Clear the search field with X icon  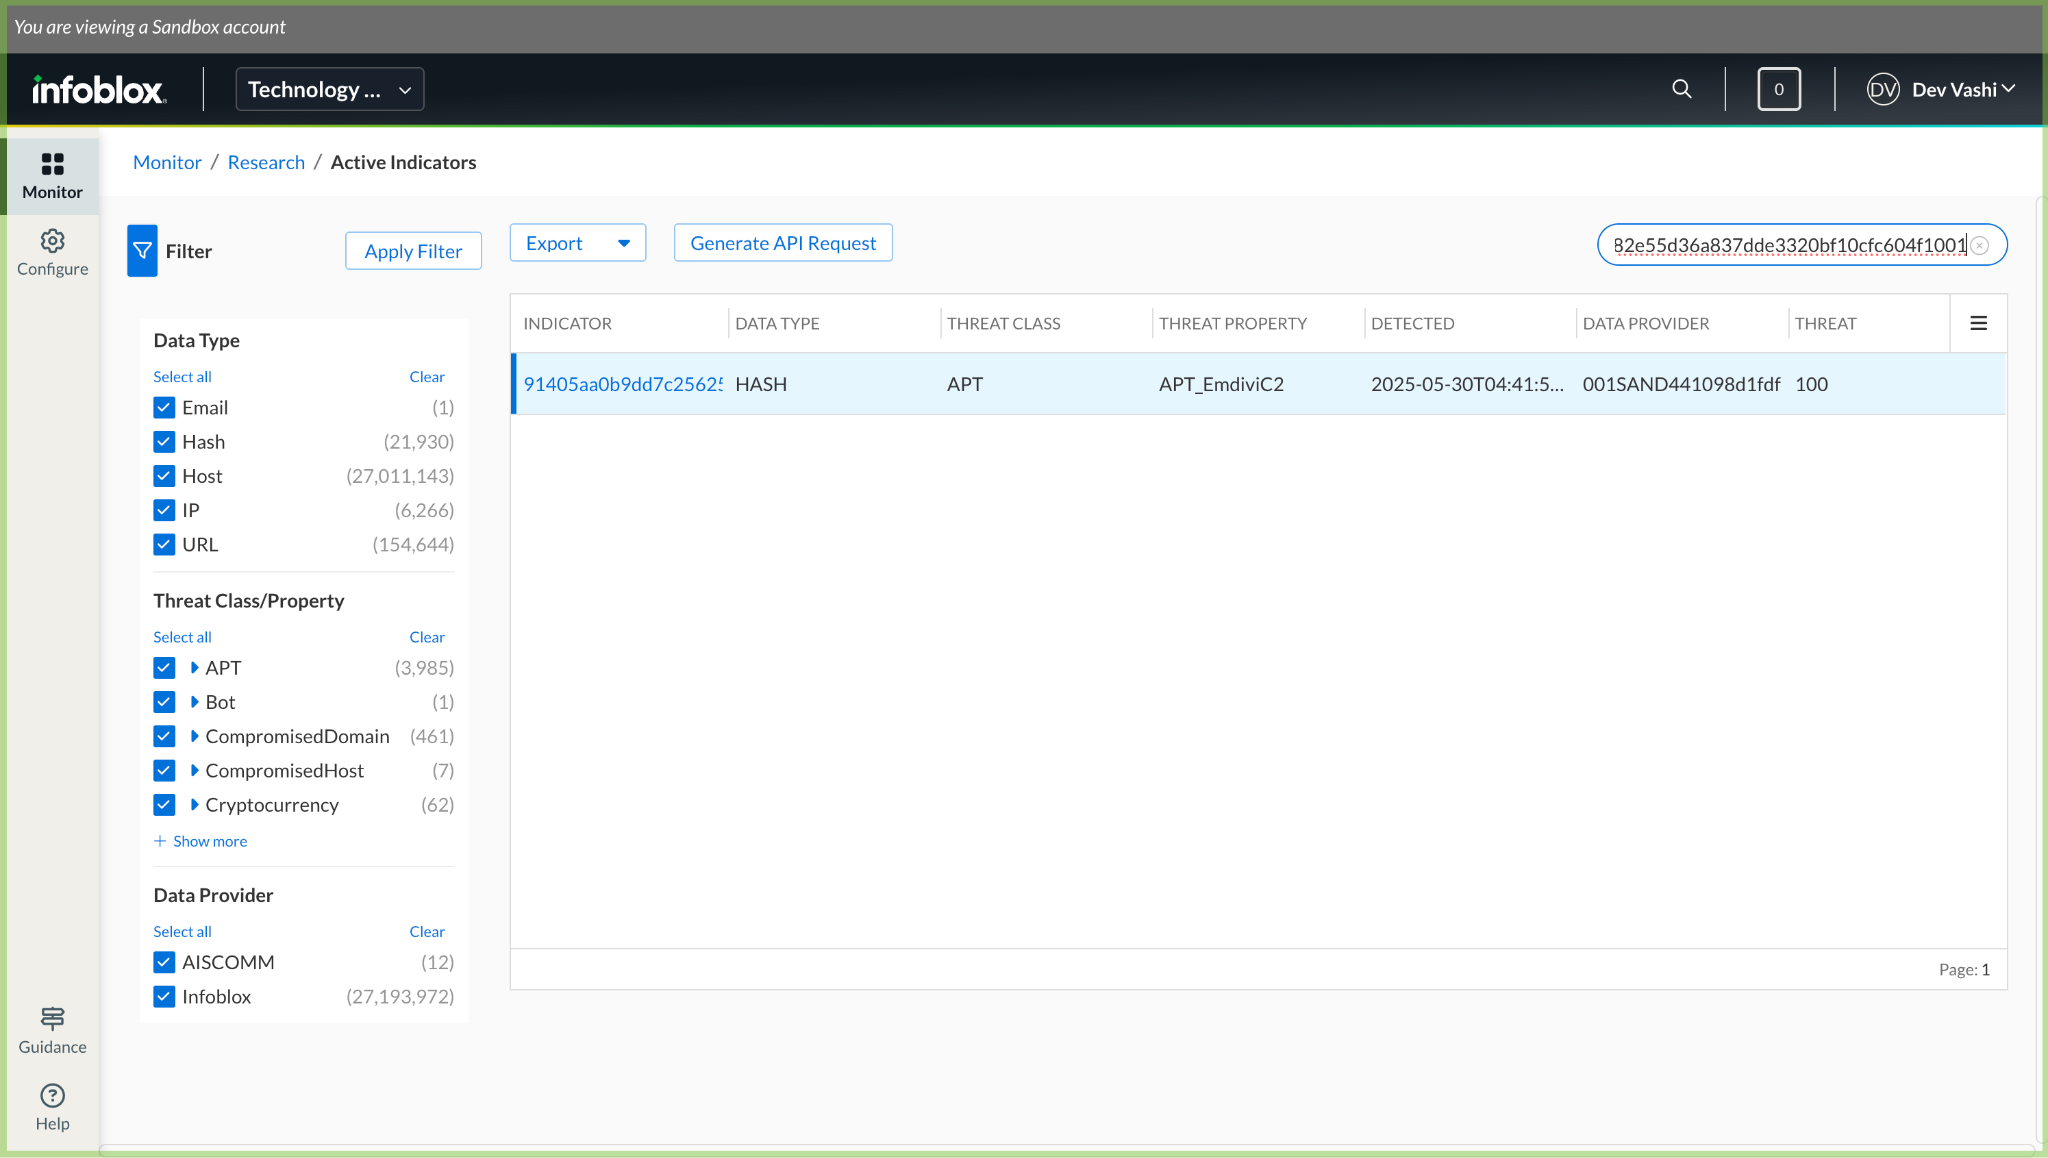1980,245
